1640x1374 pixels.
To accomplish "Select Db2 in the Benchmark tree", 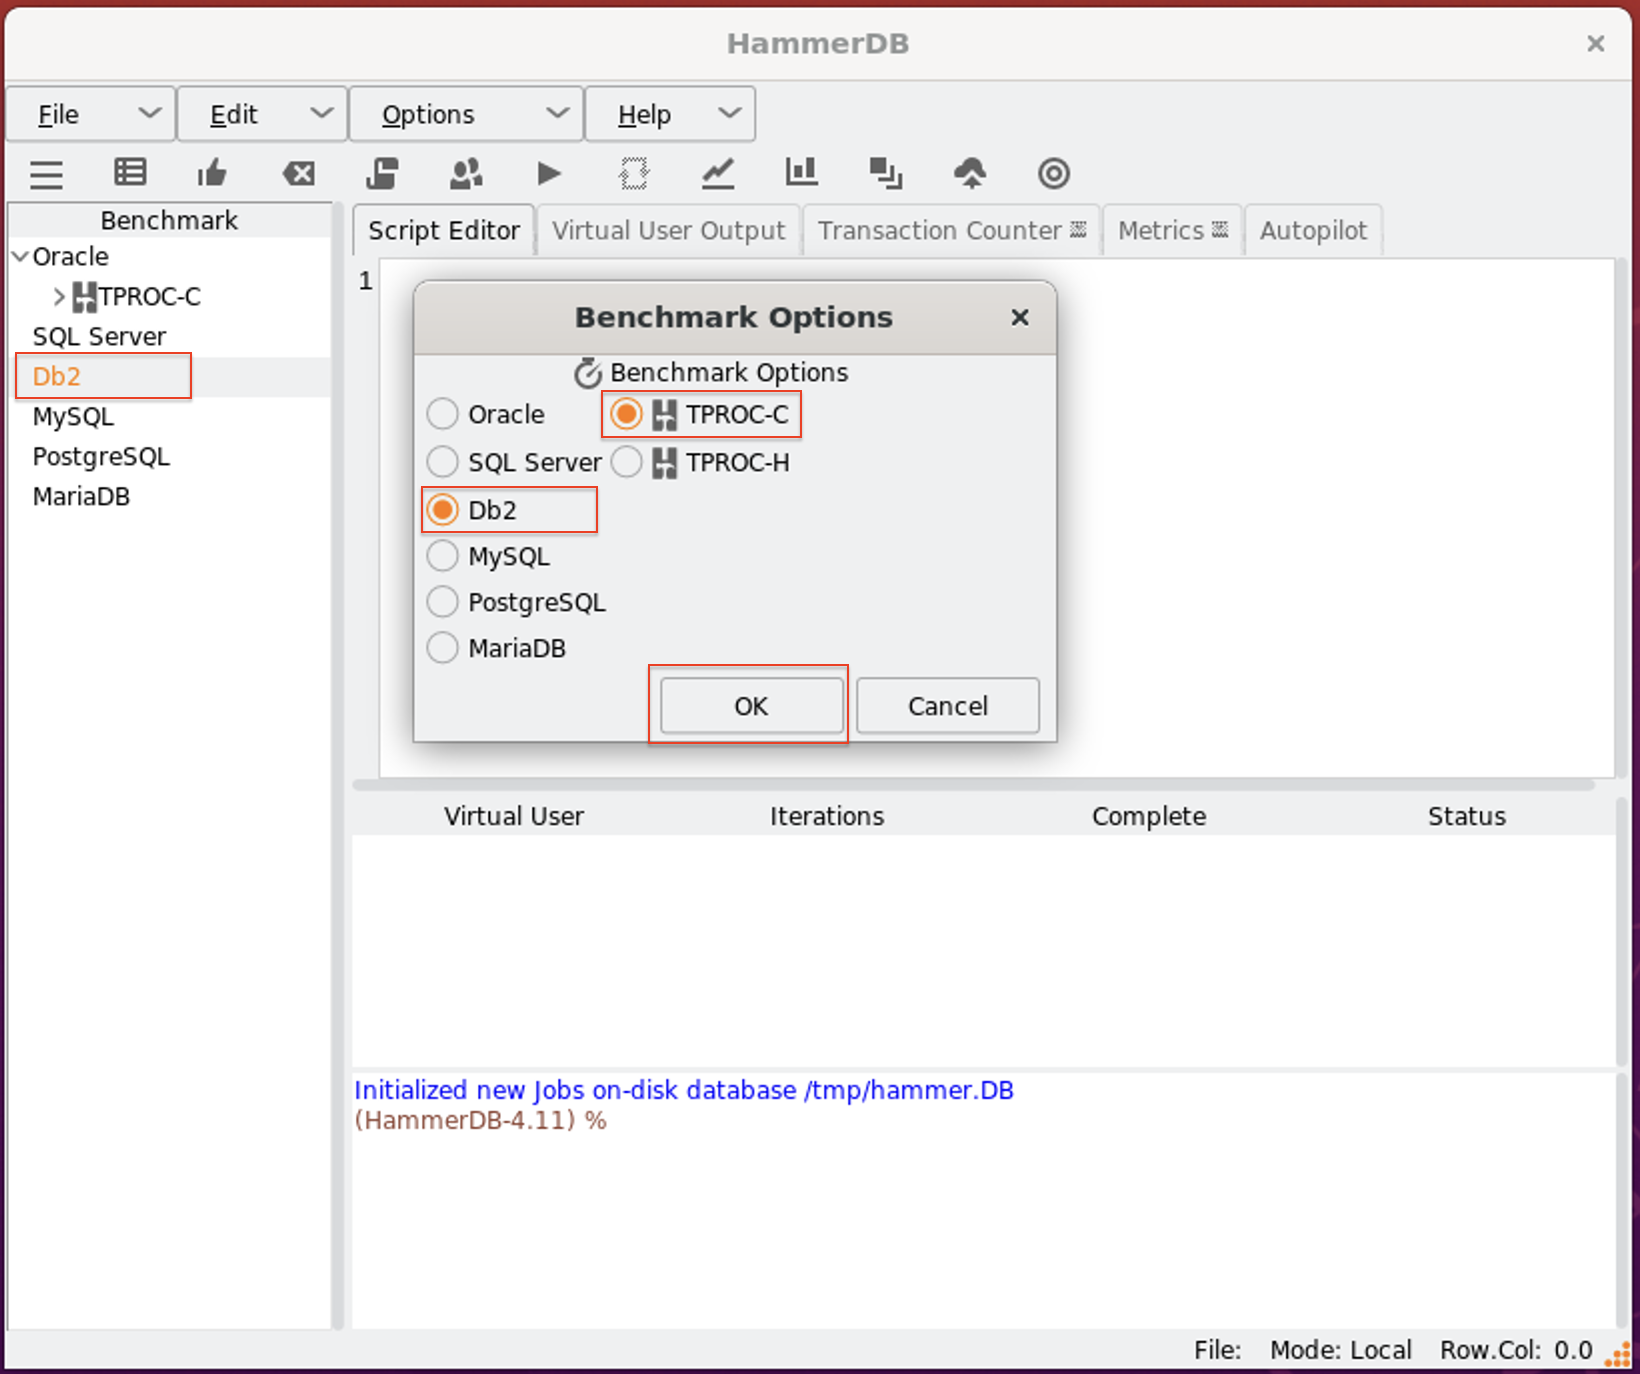I will coord(56,377).
